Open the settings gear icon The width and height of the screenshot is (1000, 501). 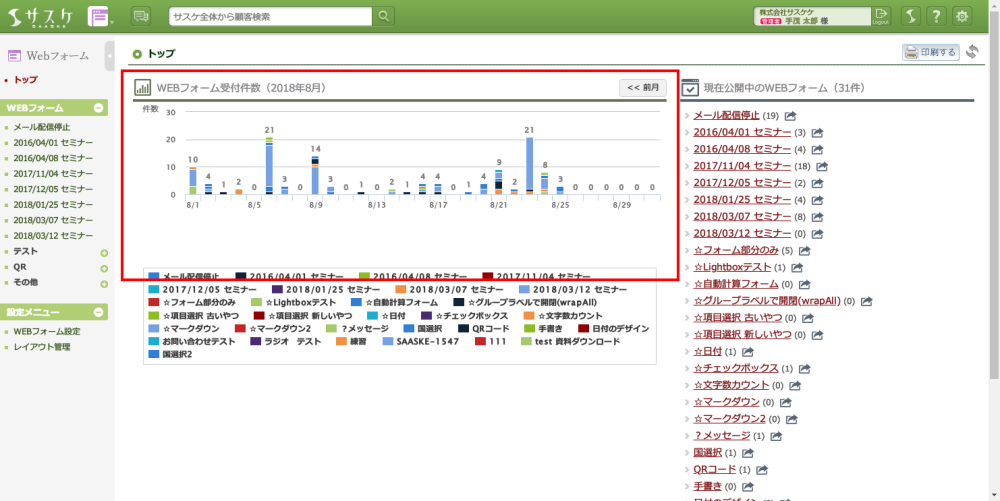coord(962,16)
